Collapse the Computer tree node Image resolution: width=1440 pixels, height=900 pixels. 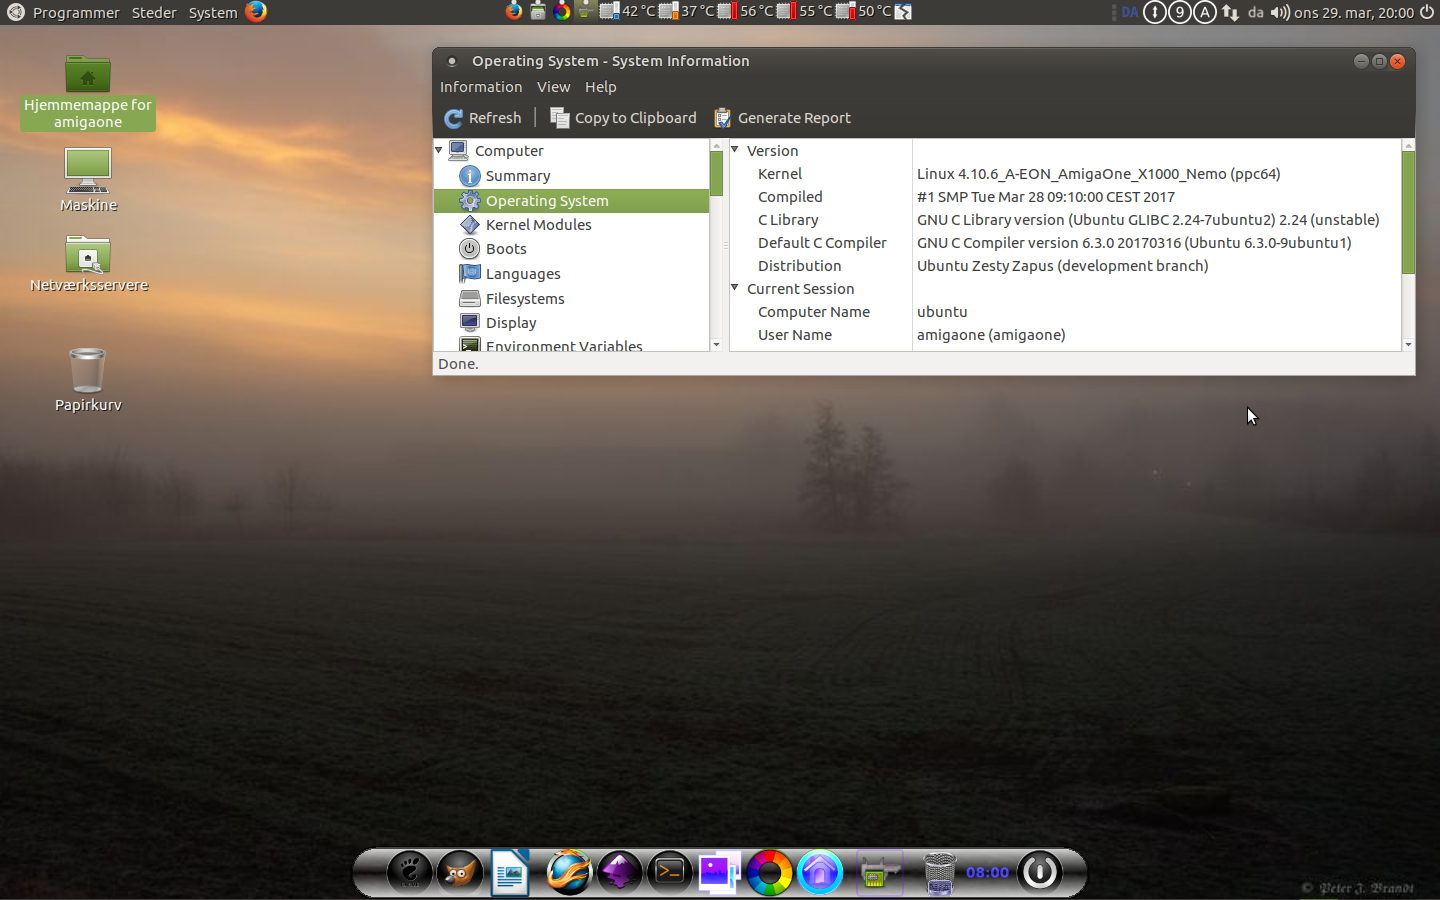[x=439, y=150]
